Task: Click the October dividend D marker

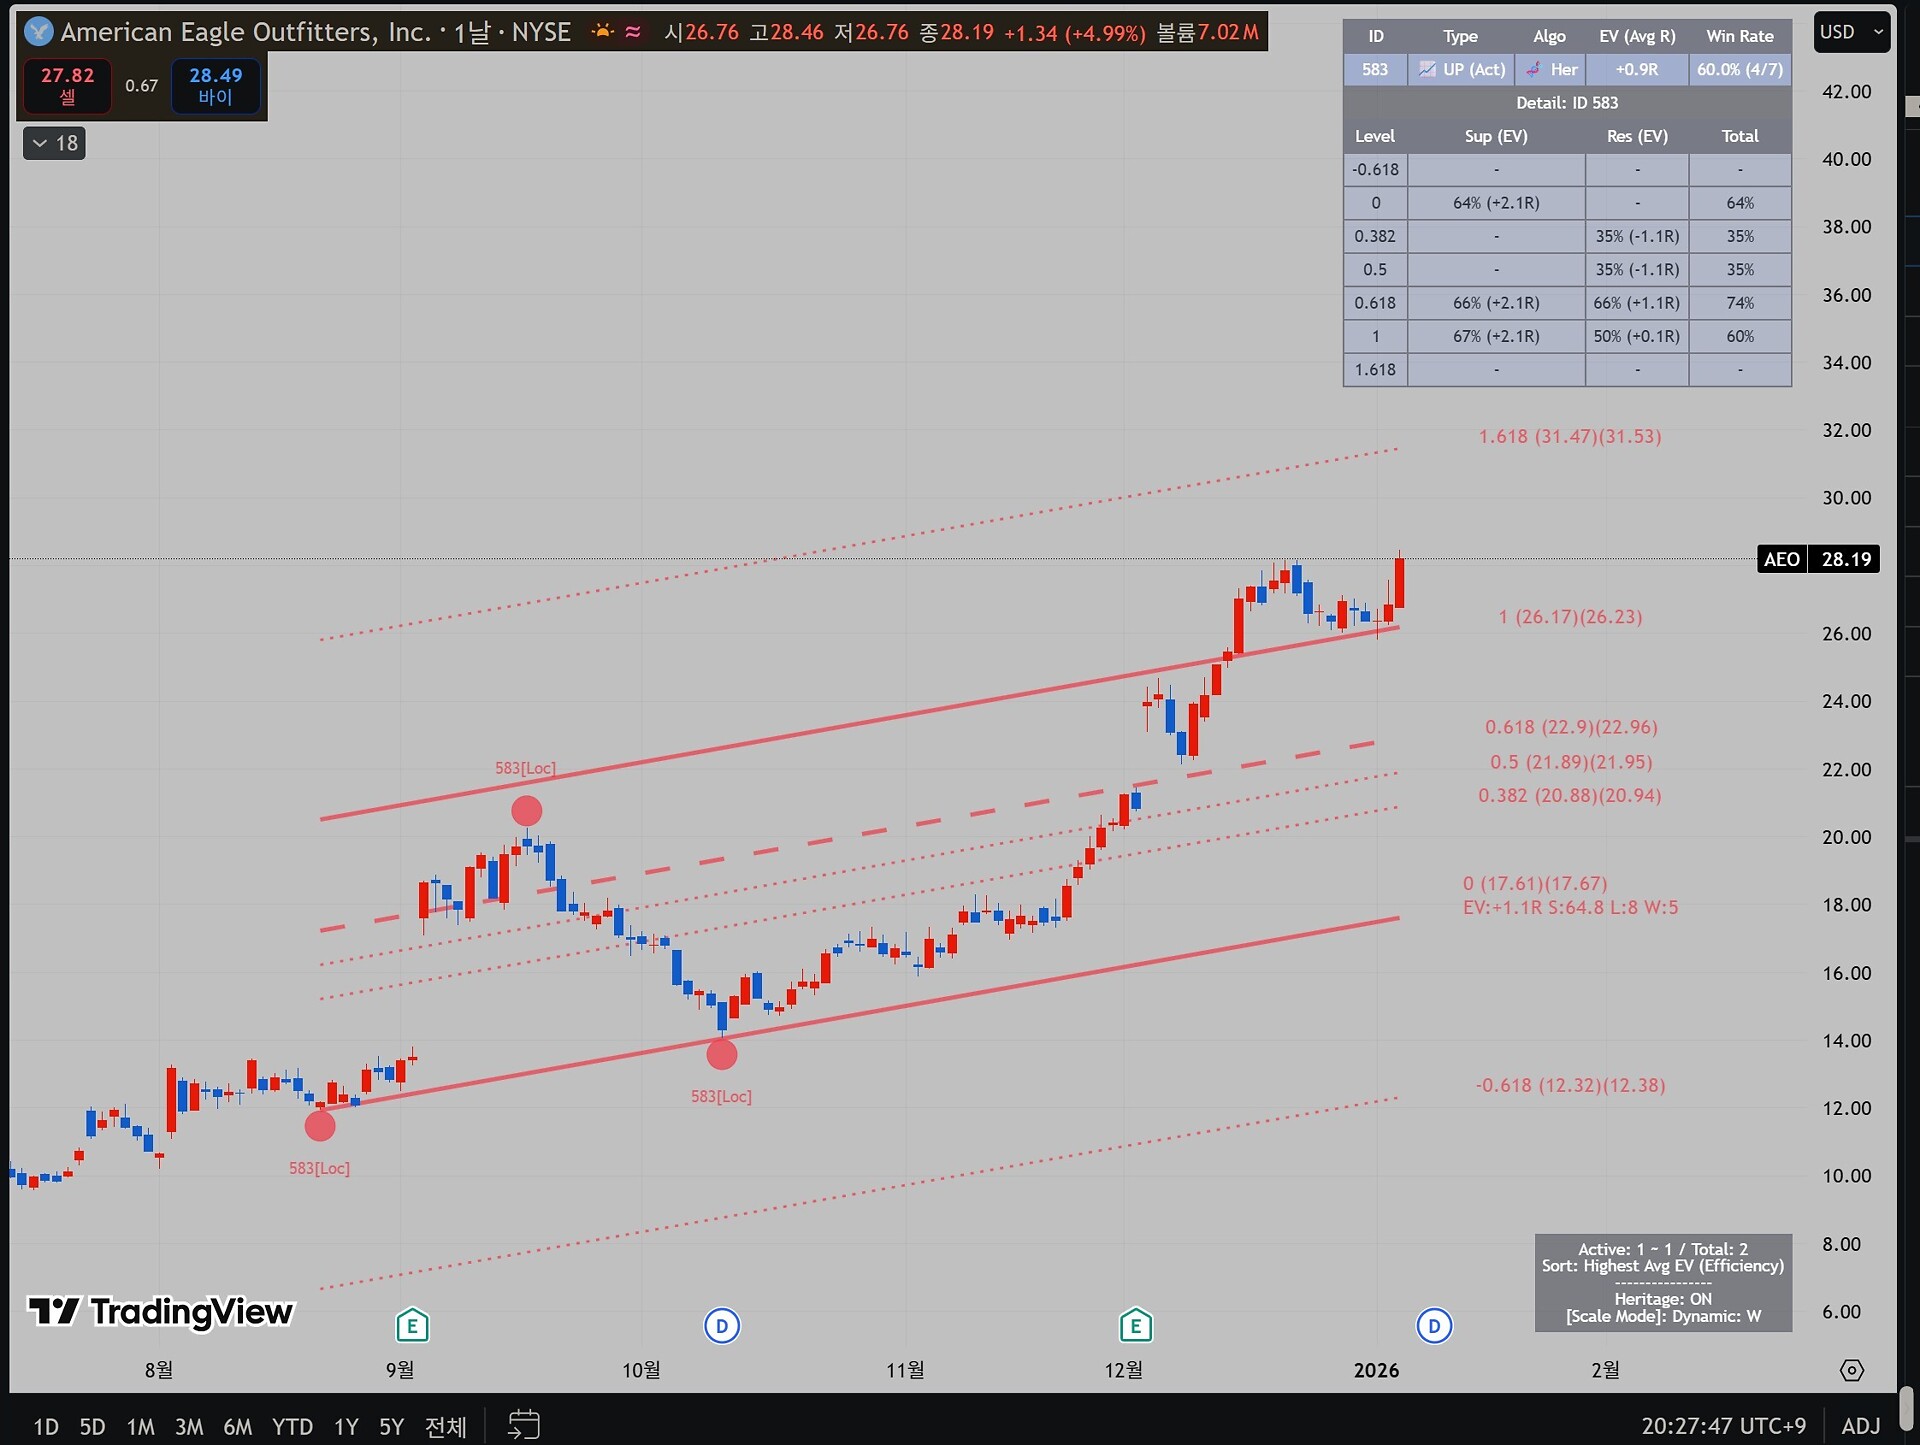Action: pyautogui.click(x=721, y=1326)
